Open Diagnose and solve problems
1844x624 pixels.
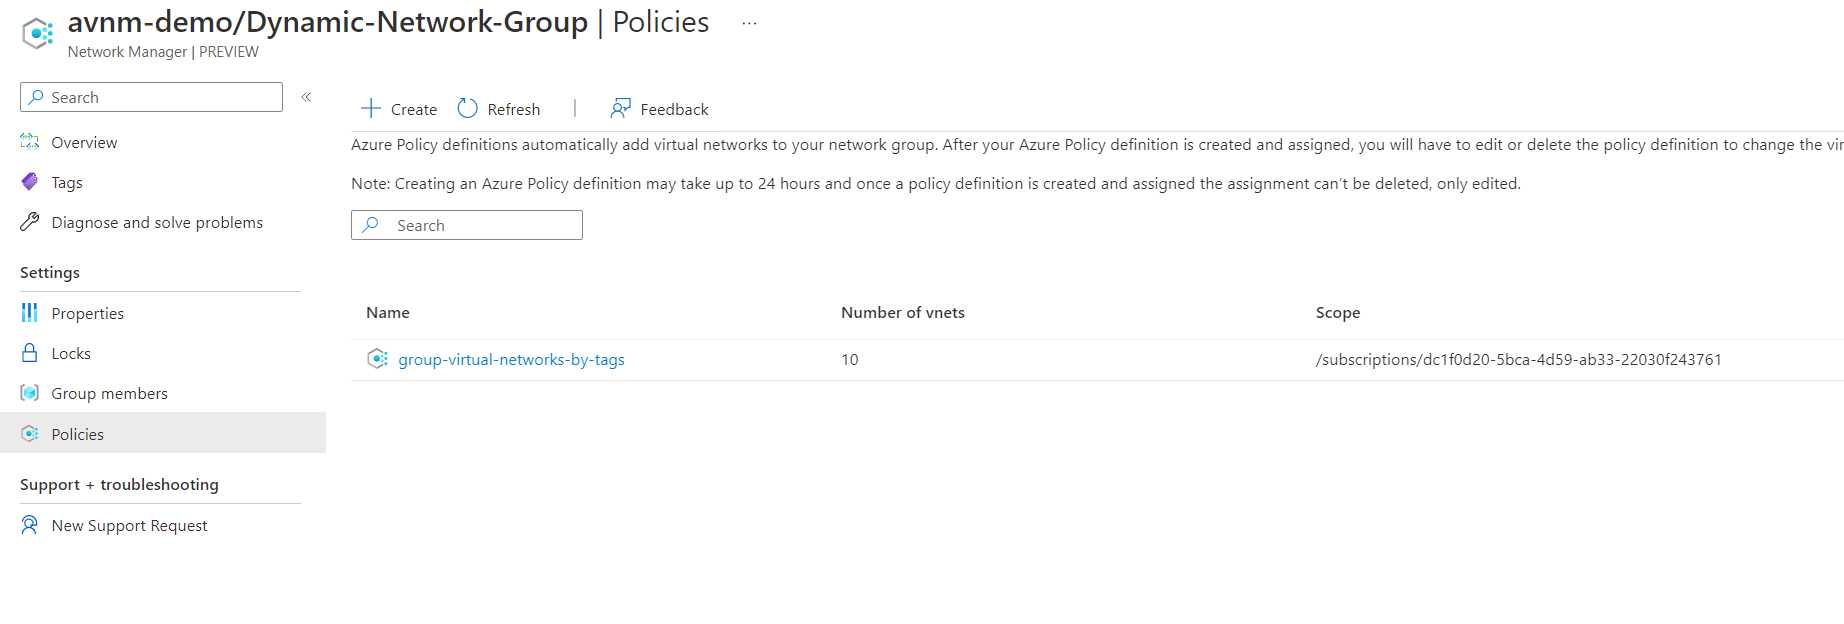(157, 223)
